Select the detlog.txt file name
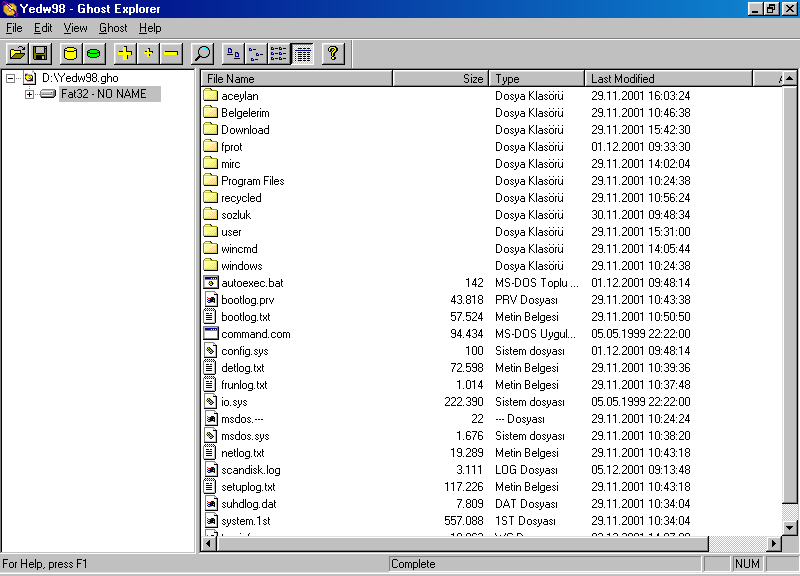 click(243, 367)
